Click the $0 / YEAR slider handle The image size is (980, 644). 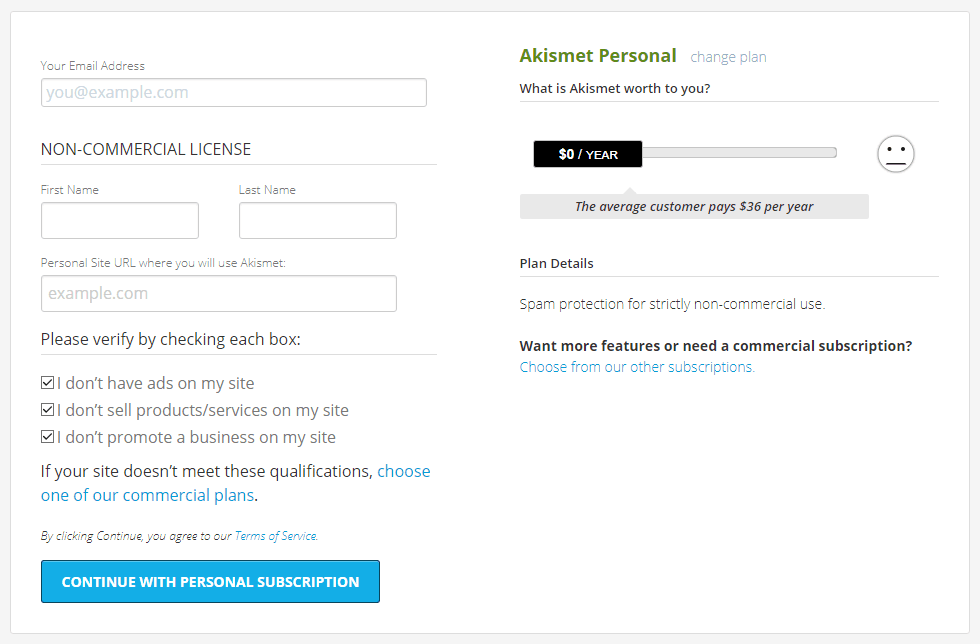pos(588,154)
